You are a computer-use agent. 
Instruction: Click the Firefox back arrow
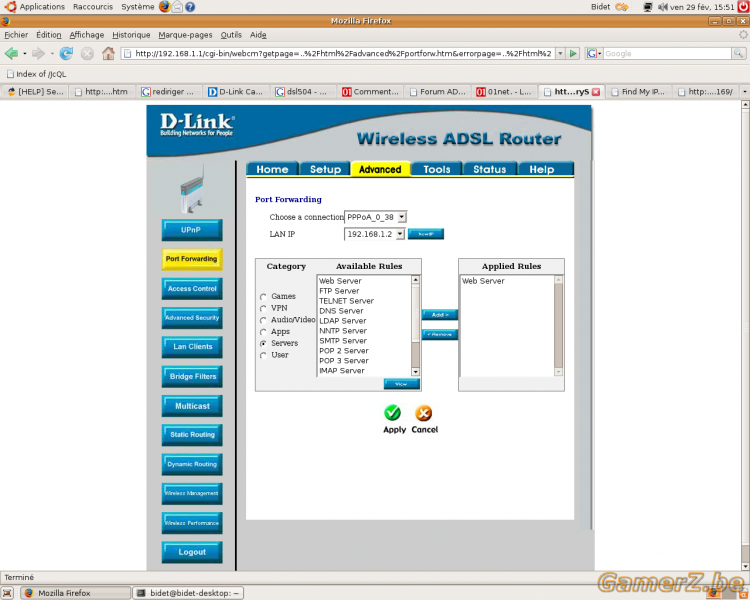pos(11,54)
